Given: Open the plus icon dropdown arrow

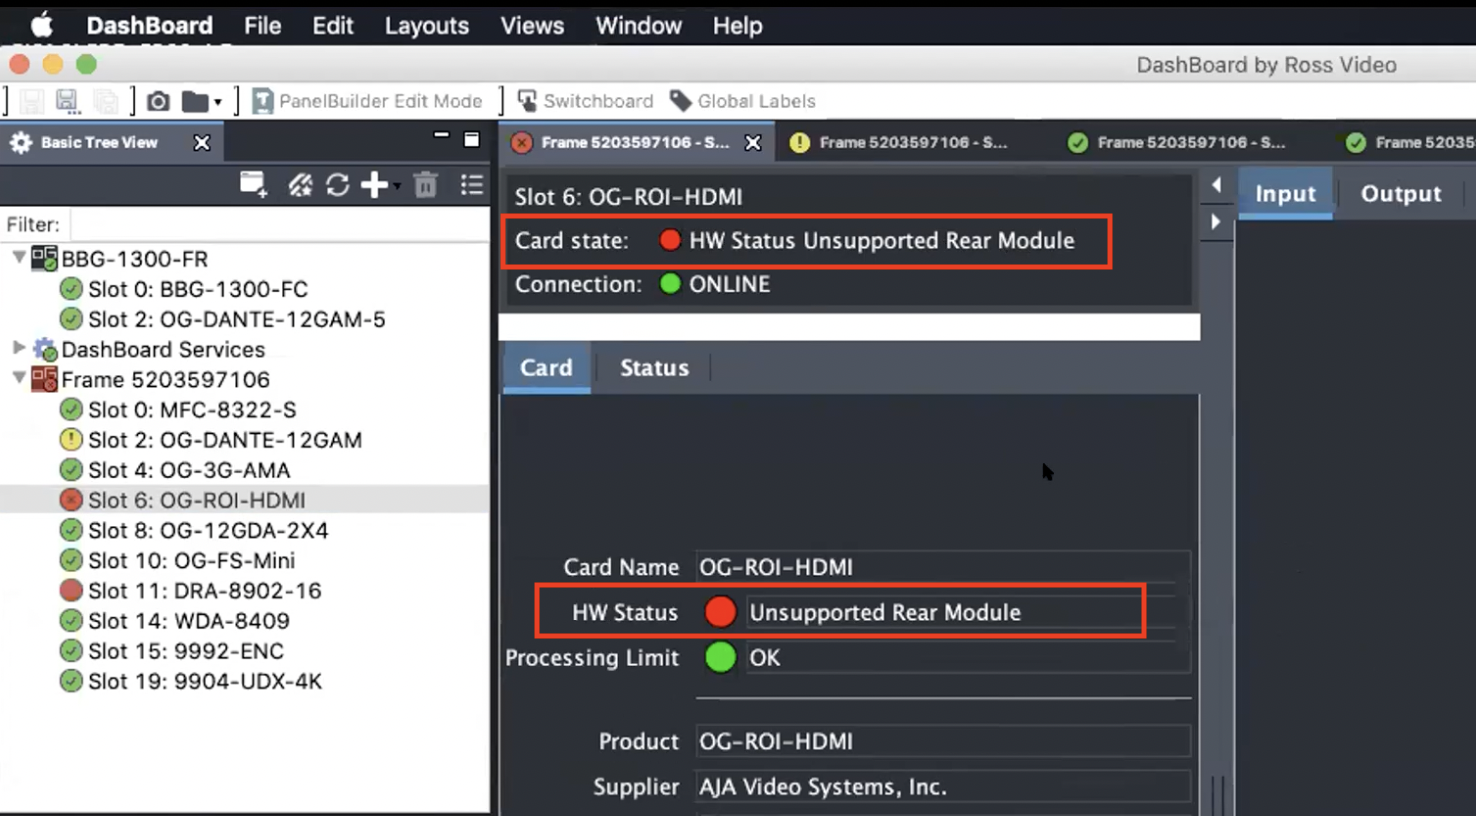Looking at the screenshot, I should pyautogui.click(x=397, y=186).
